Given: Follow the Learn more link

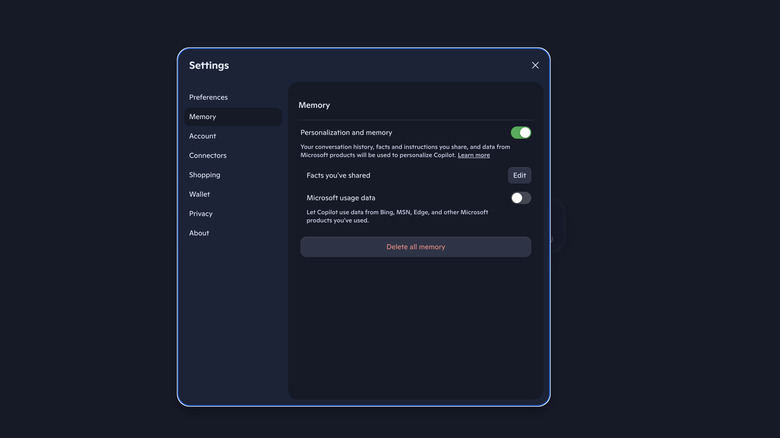Looking at the screenshot, I should [474, 155].
